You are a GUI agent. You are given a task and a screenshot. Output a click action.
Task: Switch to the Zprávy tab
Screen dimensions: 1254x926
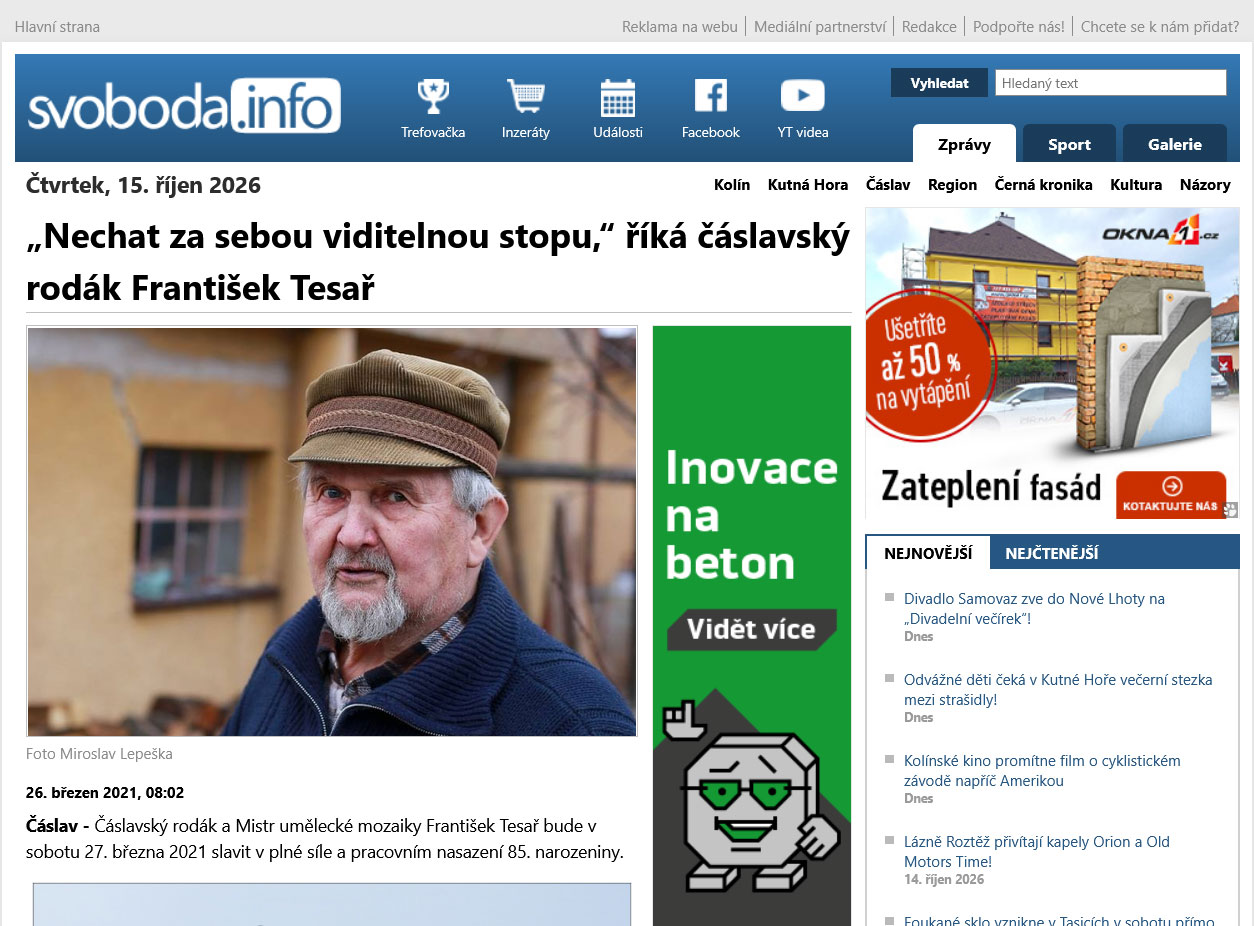pyautogui.click(x=964, y=144)
